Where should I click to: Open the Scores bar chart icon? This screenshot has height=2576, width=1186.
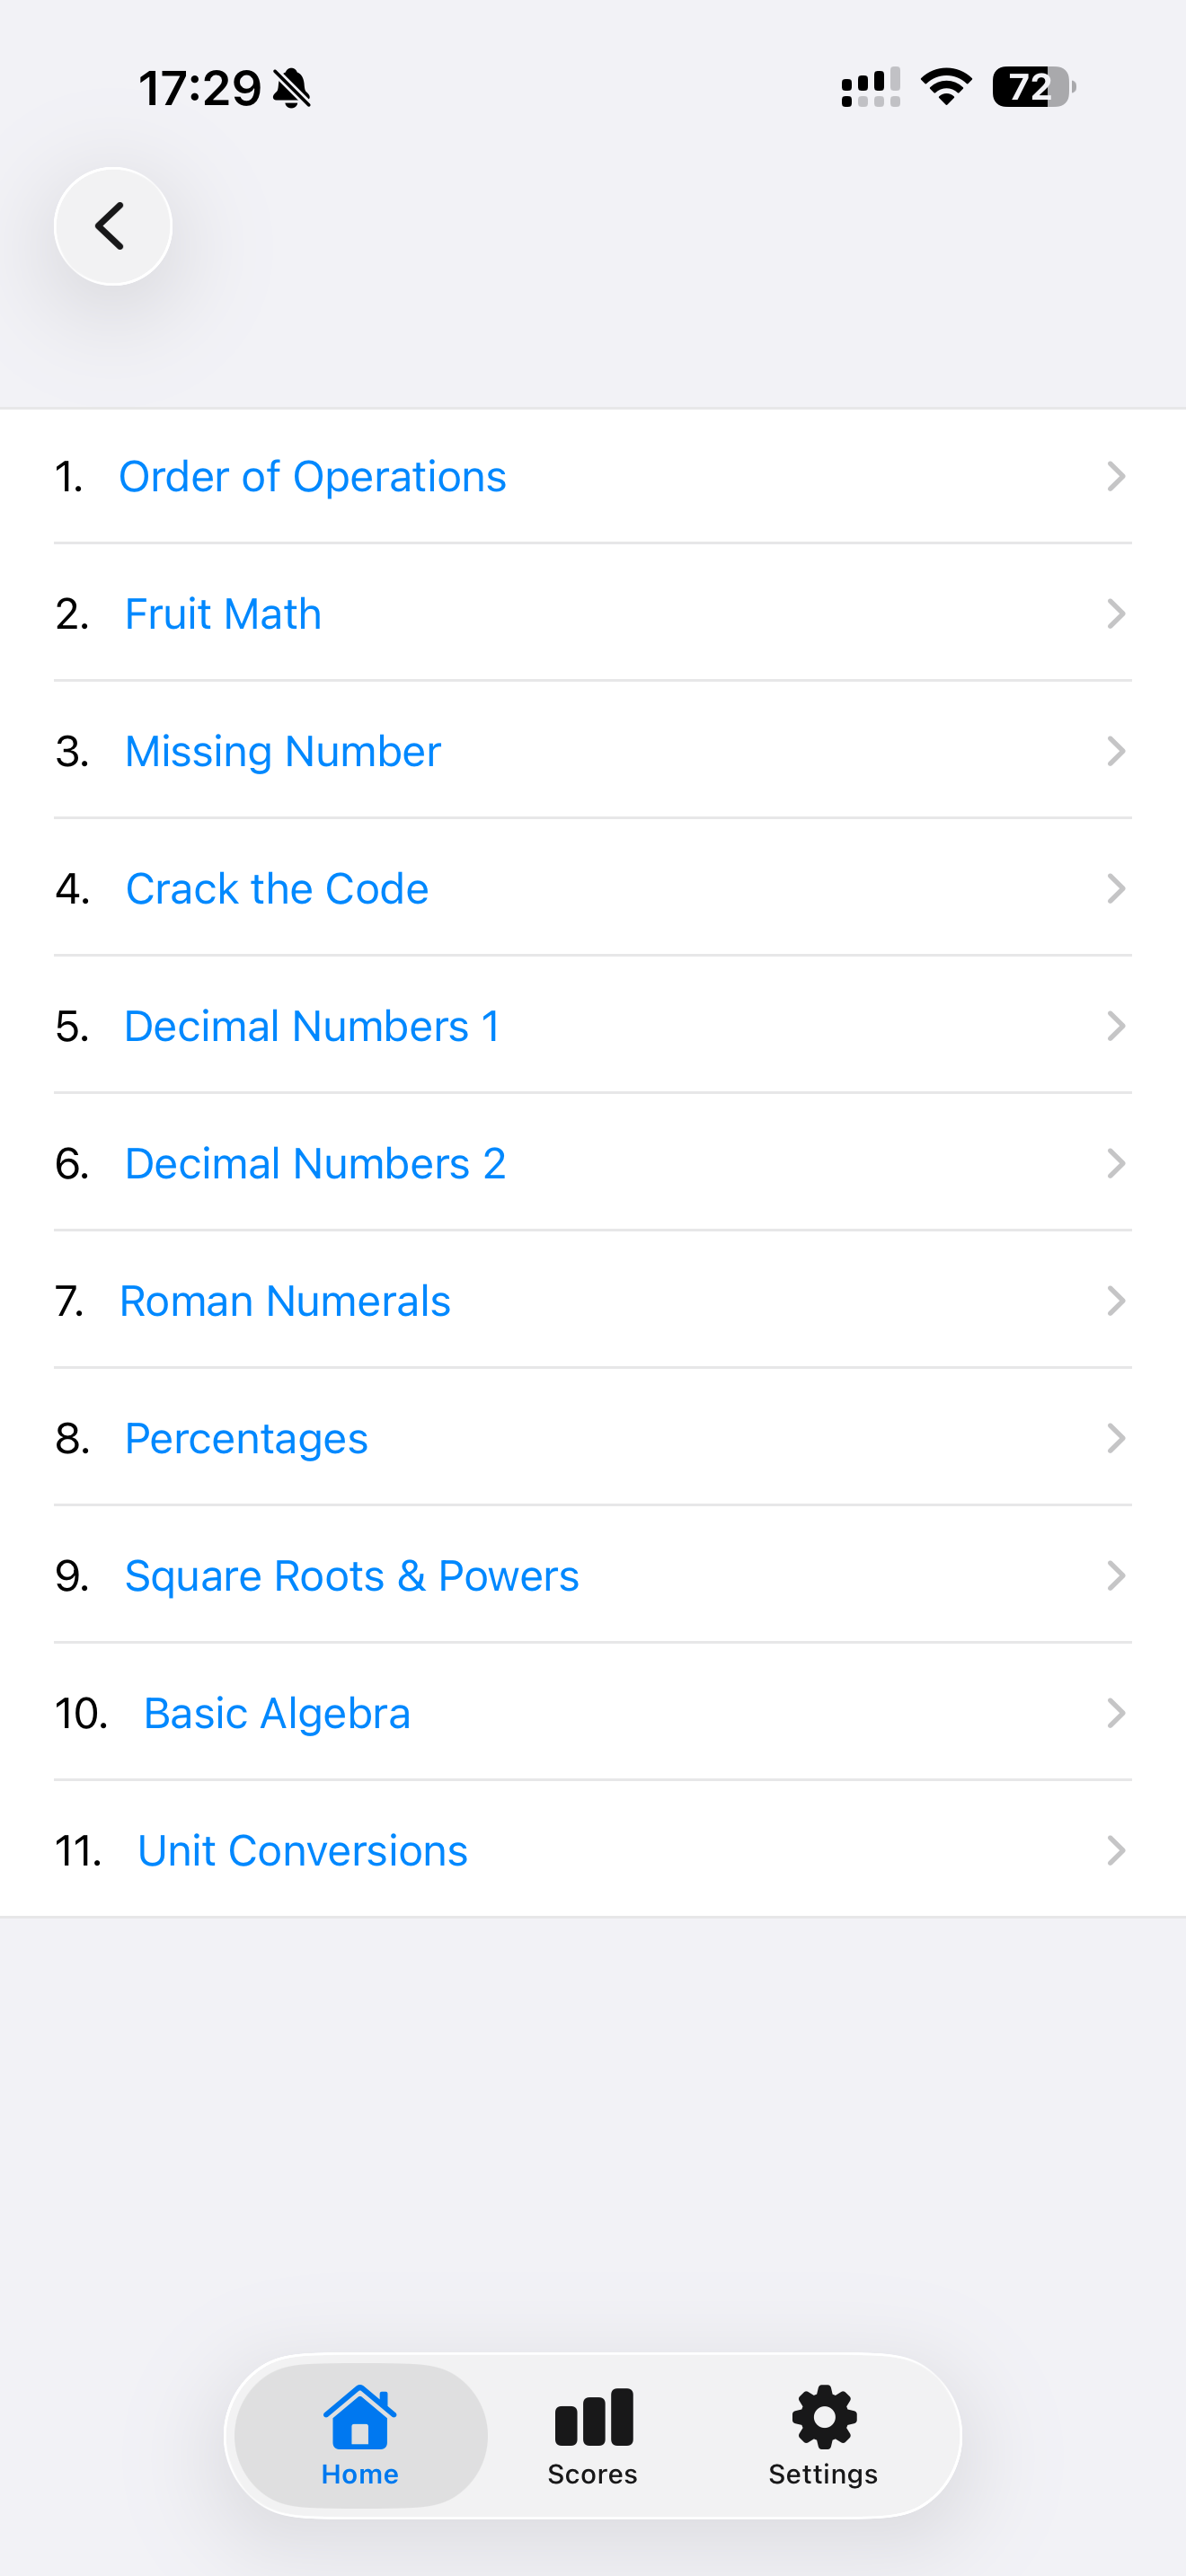(593, 2417)
